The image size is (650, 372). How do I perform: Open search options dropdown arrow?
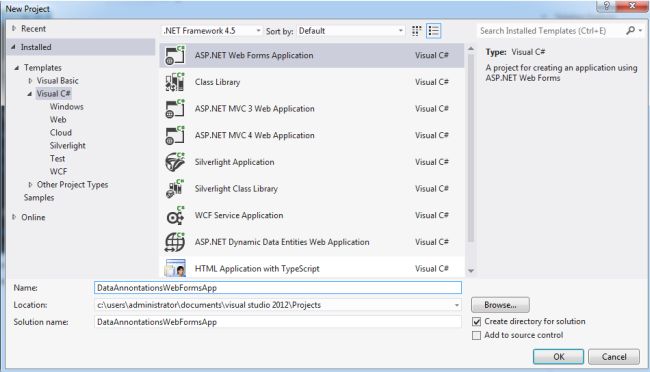pyautogui.click(x=640, y=30)
